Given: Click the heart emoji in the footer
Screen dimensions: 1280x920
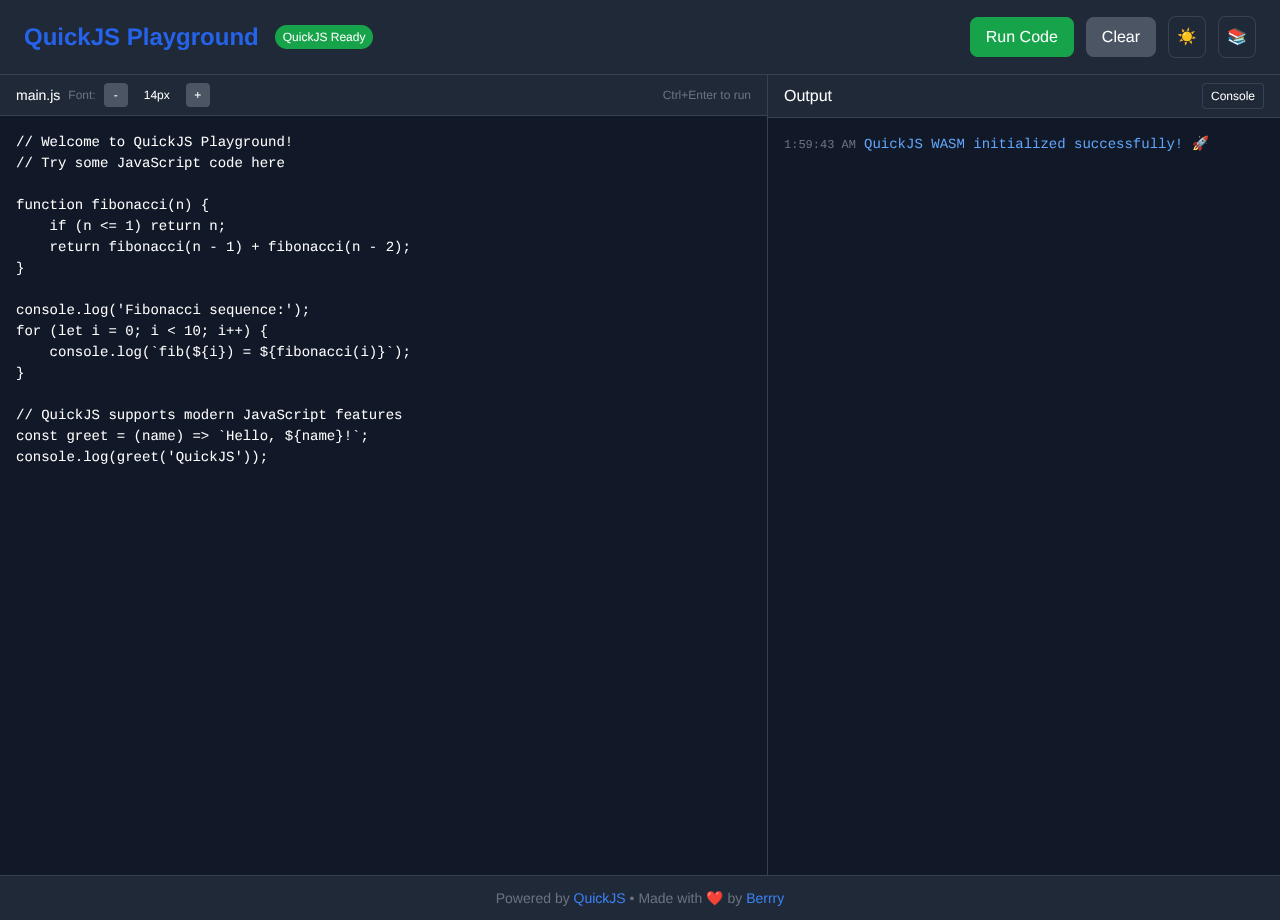Looking at the screenshot, I should (x=714, y=898).
